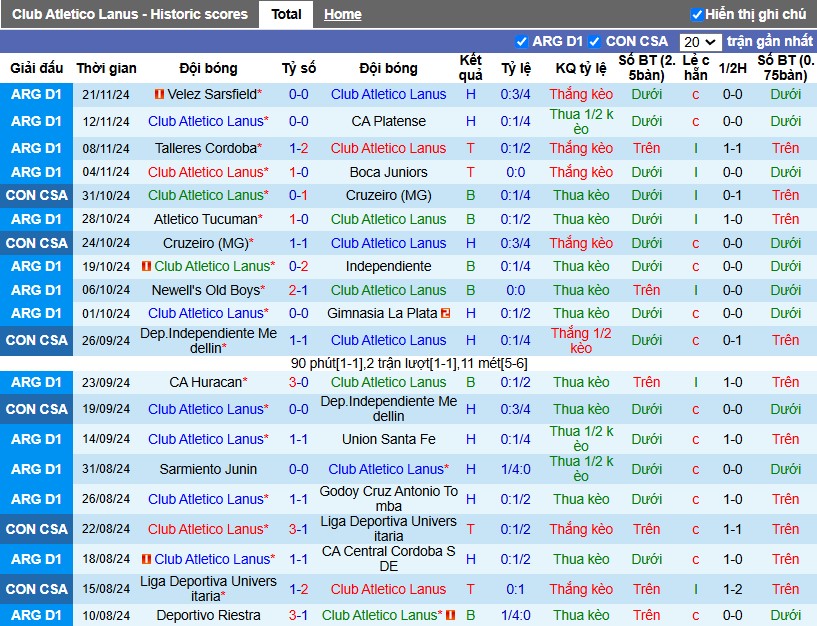Click the Kết quả column header
The width and height of the screenshot is (817, 626).
pos(471,68)
